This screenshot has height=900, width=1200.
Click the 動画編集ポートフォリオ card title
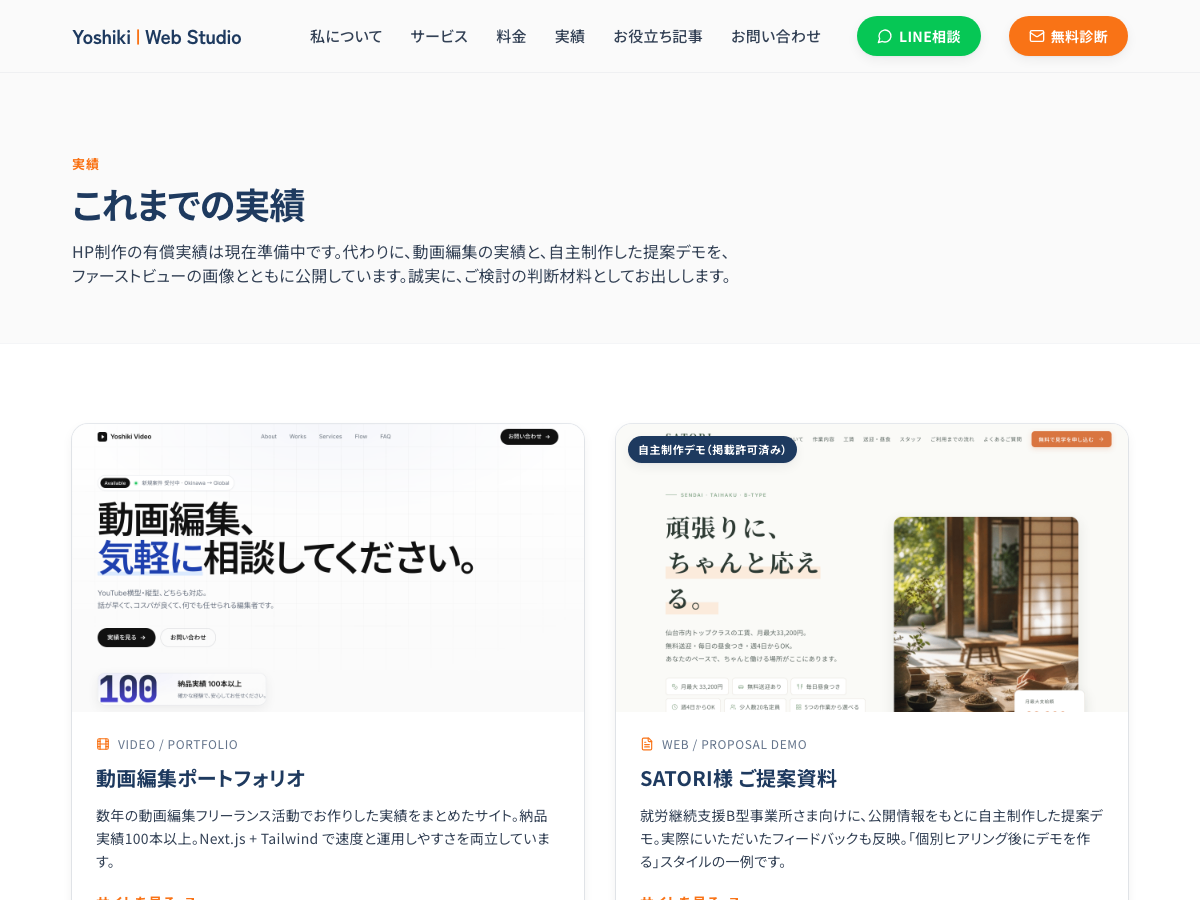(201, 778)
